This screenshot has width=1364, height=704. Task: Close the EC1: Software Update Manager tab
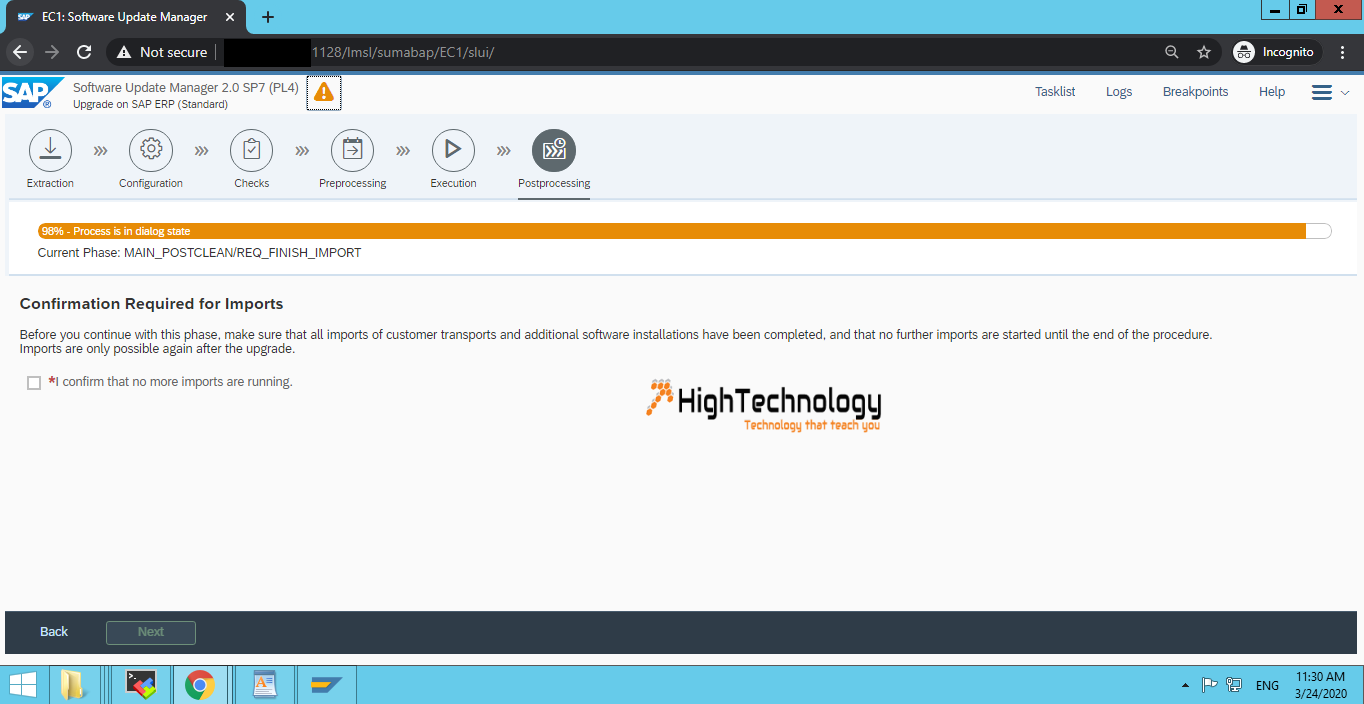coord(229,17)
